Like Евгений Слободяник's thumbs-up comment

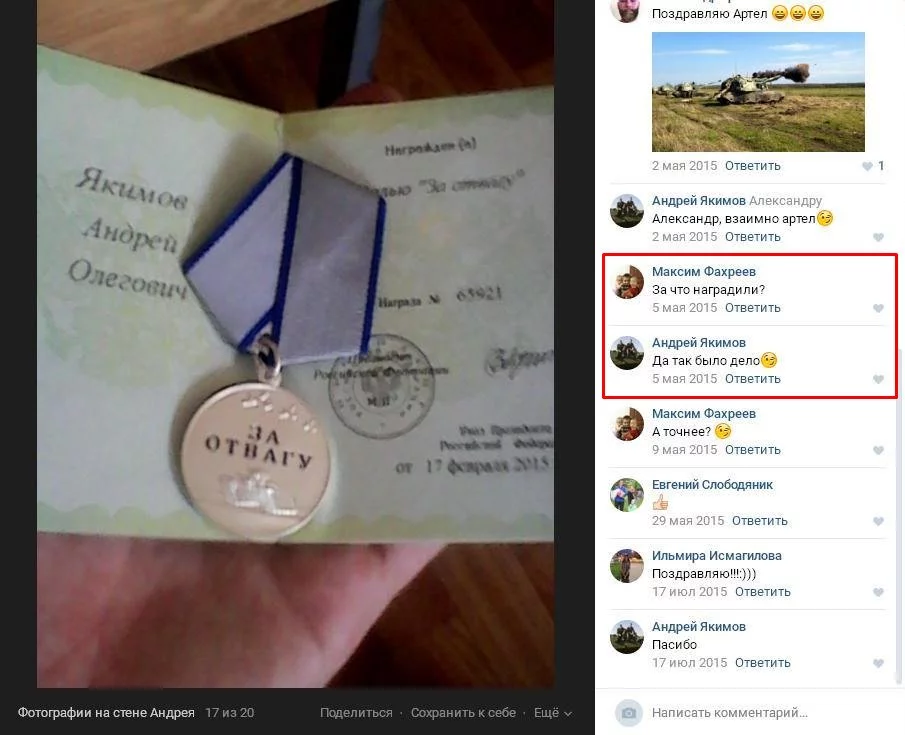pyautogui.click(x=878, y=521)
